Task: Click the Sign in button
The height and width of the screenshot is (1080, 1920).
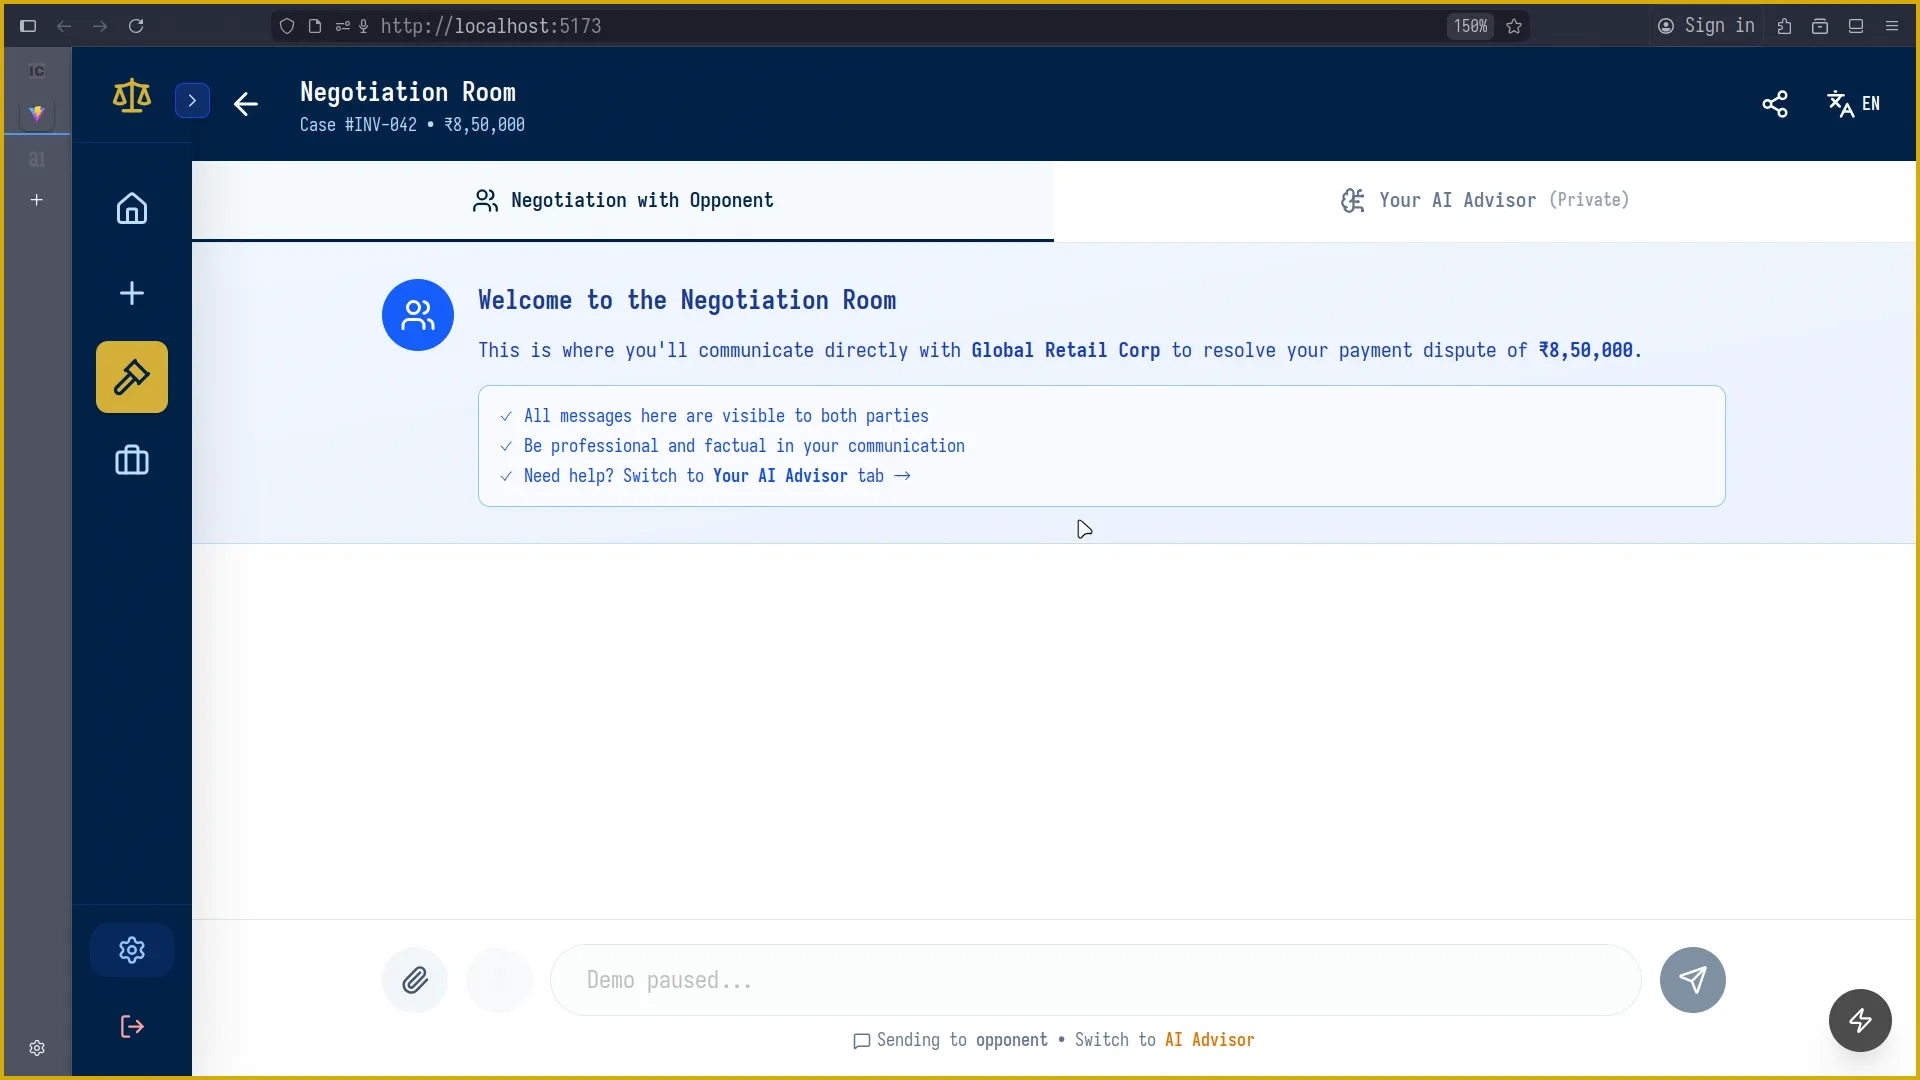Action: [1707, 26]
